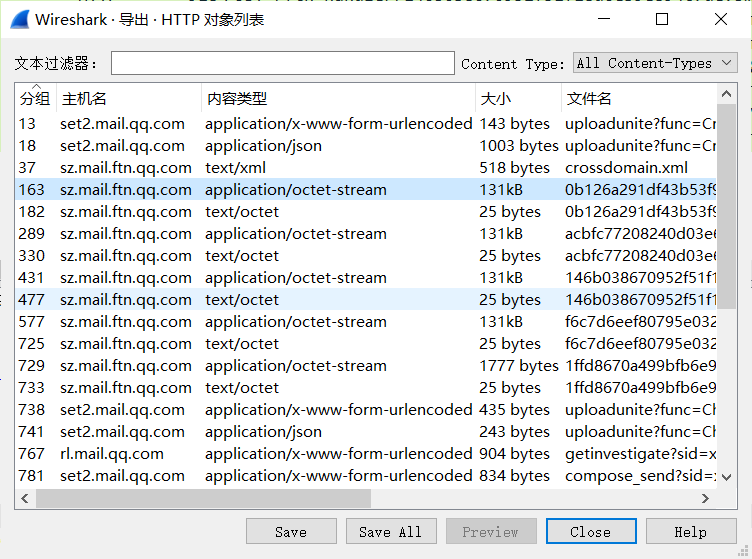Sort by the 文件名 column header

tap(639, 98)
